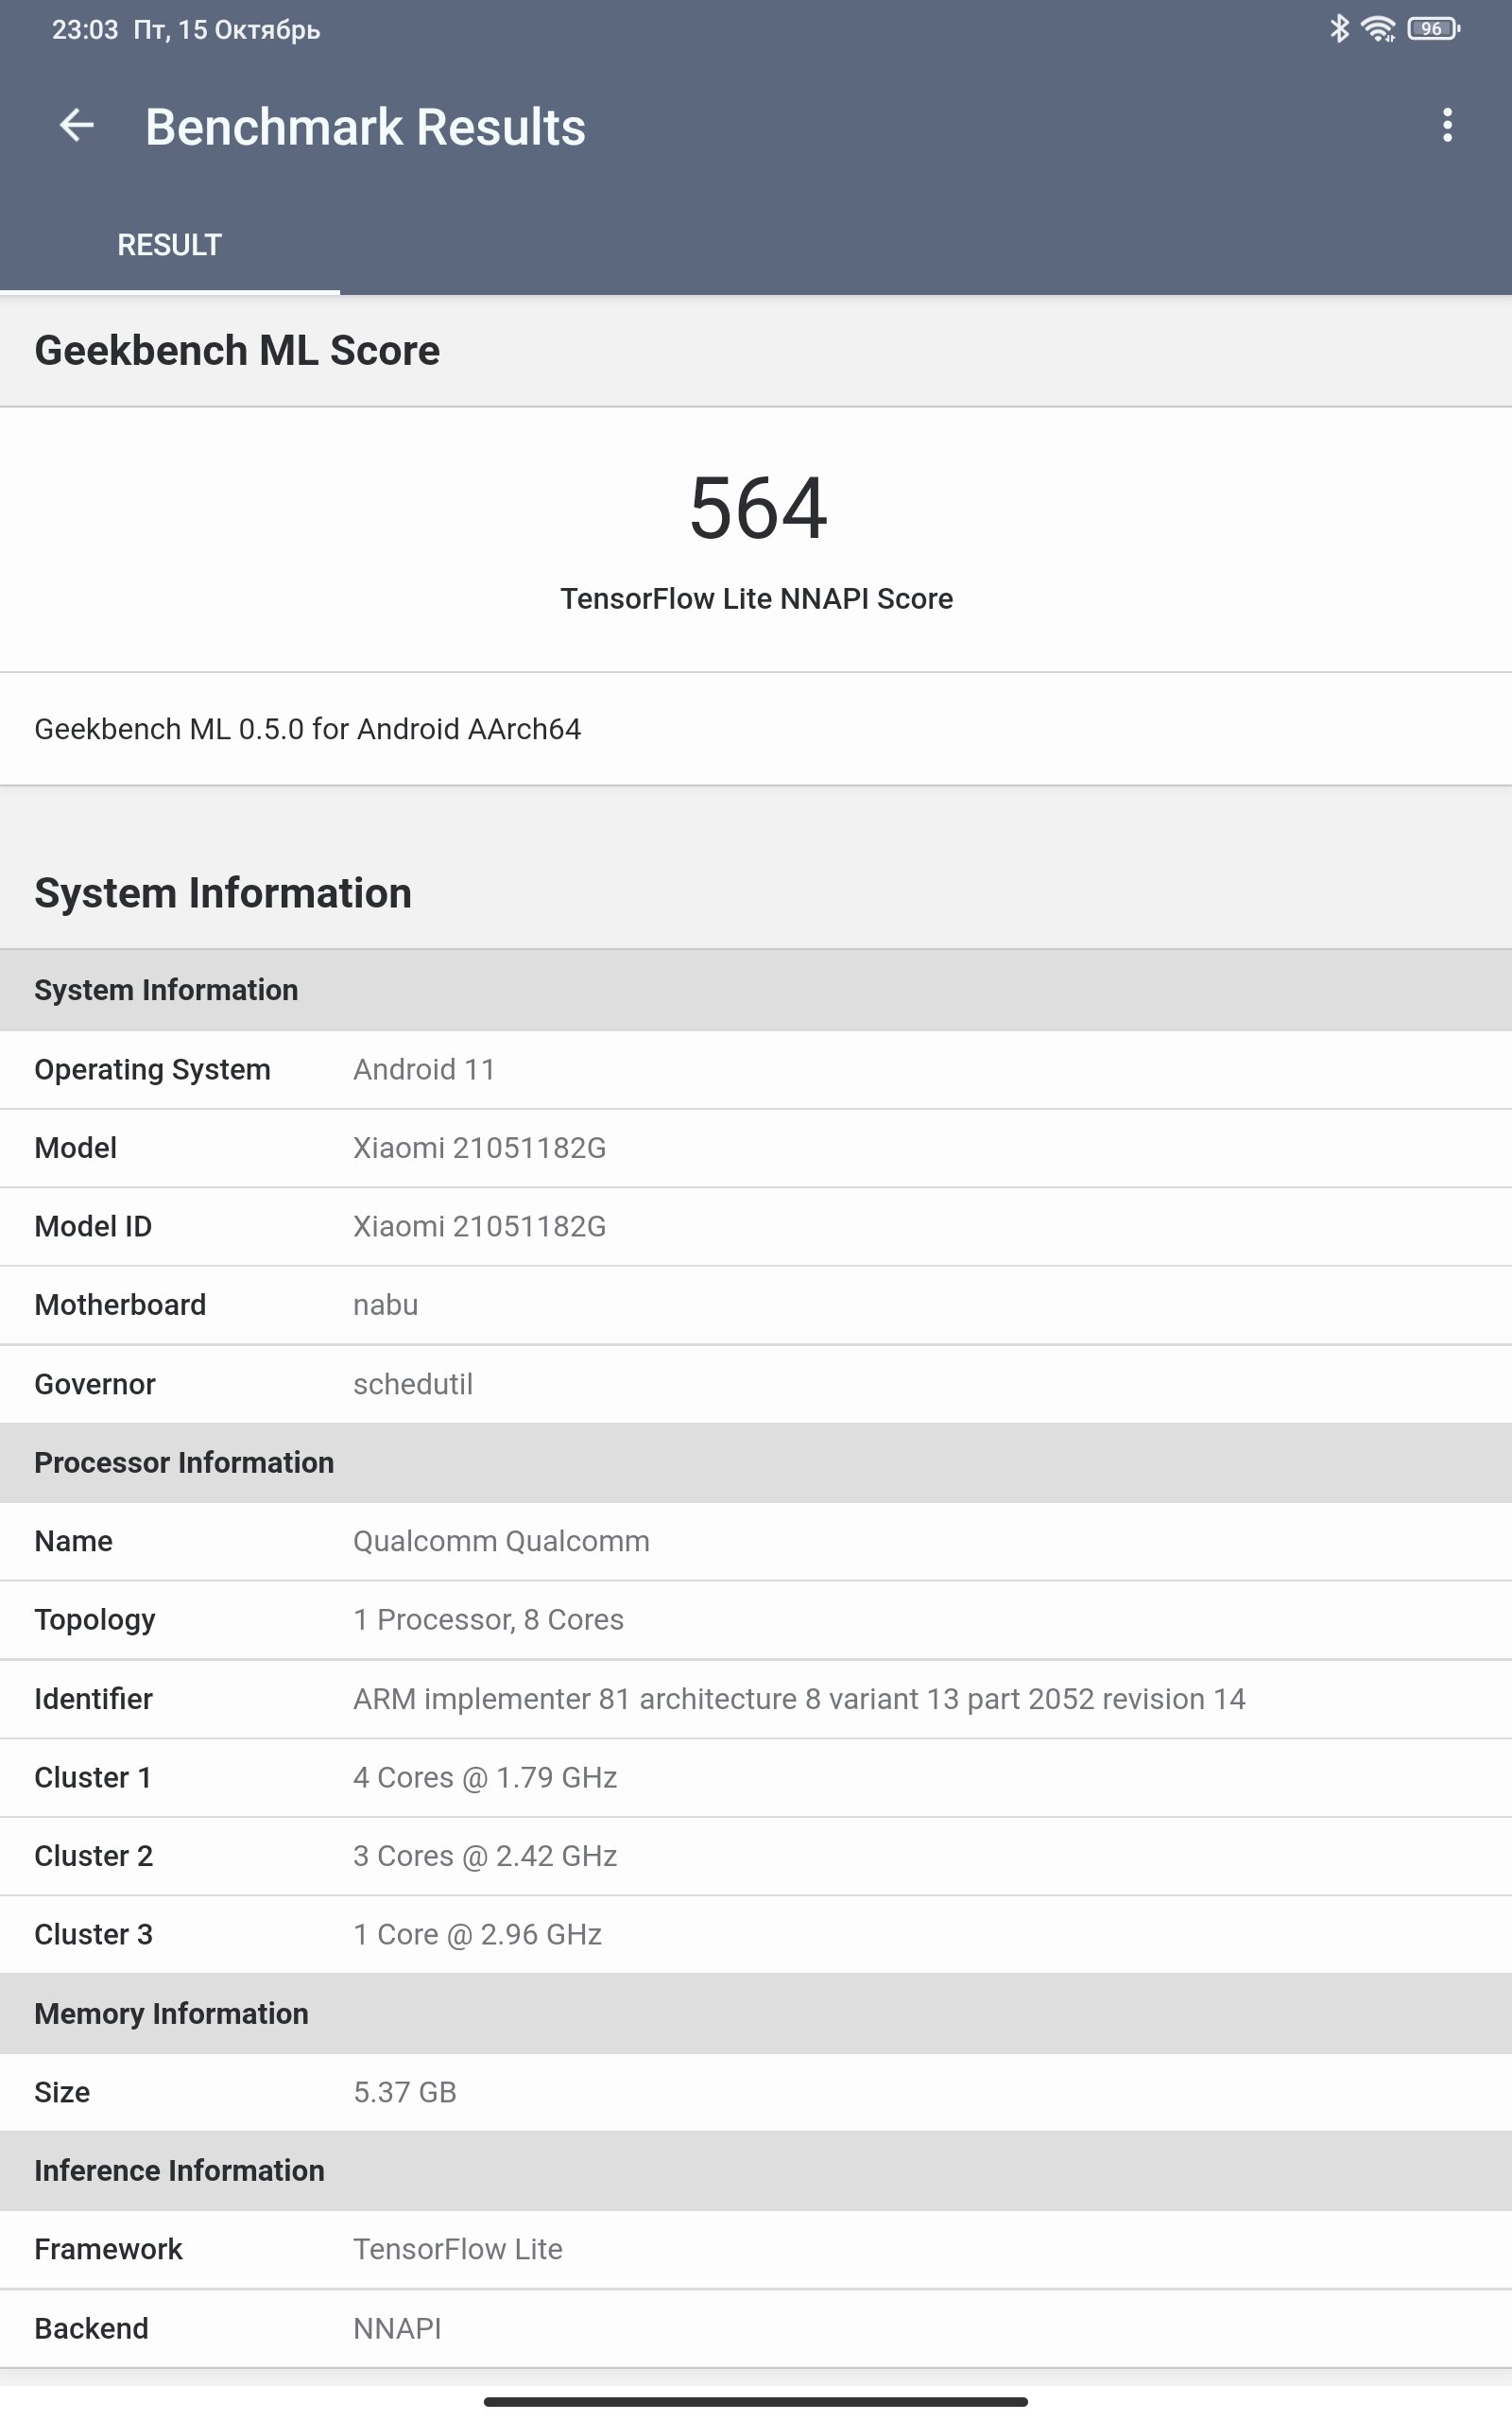Screen dimensions: 1512x2420
Task: Tap the Memory Size 5.37 GB row
Action: tap(756, 2092)
